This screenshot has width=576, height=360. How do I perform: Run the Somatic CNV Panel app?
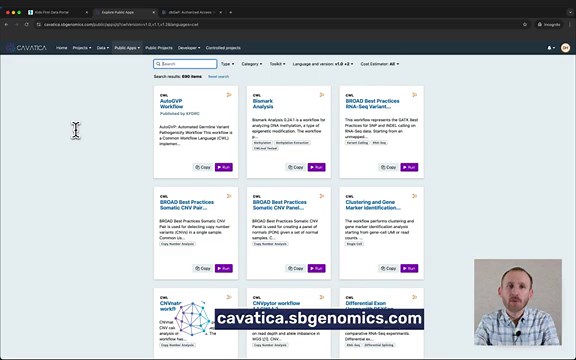[x=317, y=268]
